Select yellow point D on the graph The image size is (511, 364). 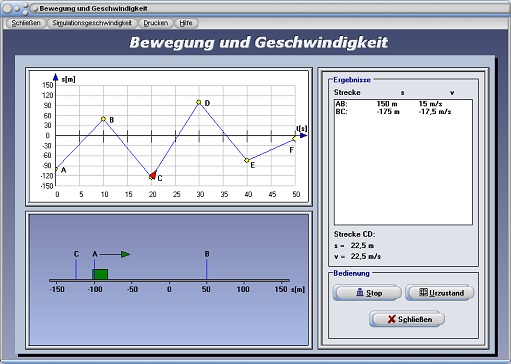(x=199, y=102)
